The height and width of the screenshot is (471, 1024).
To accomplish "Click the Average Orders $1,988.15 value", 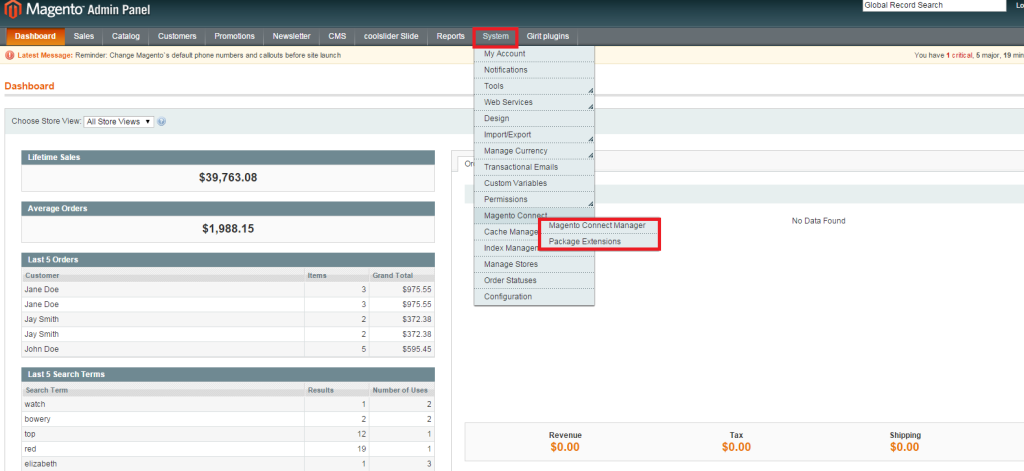I will [x=228, y=229].
